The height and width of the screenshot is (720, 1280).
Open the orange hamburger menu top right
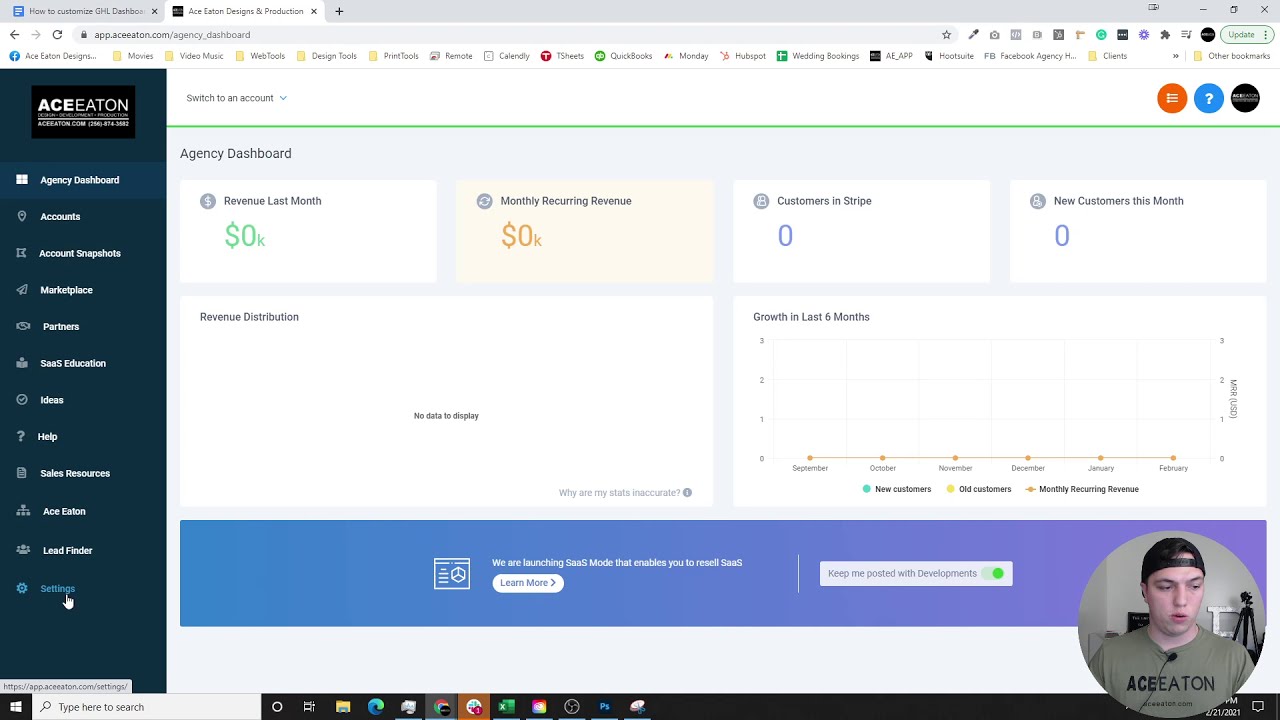(1172, 97)
